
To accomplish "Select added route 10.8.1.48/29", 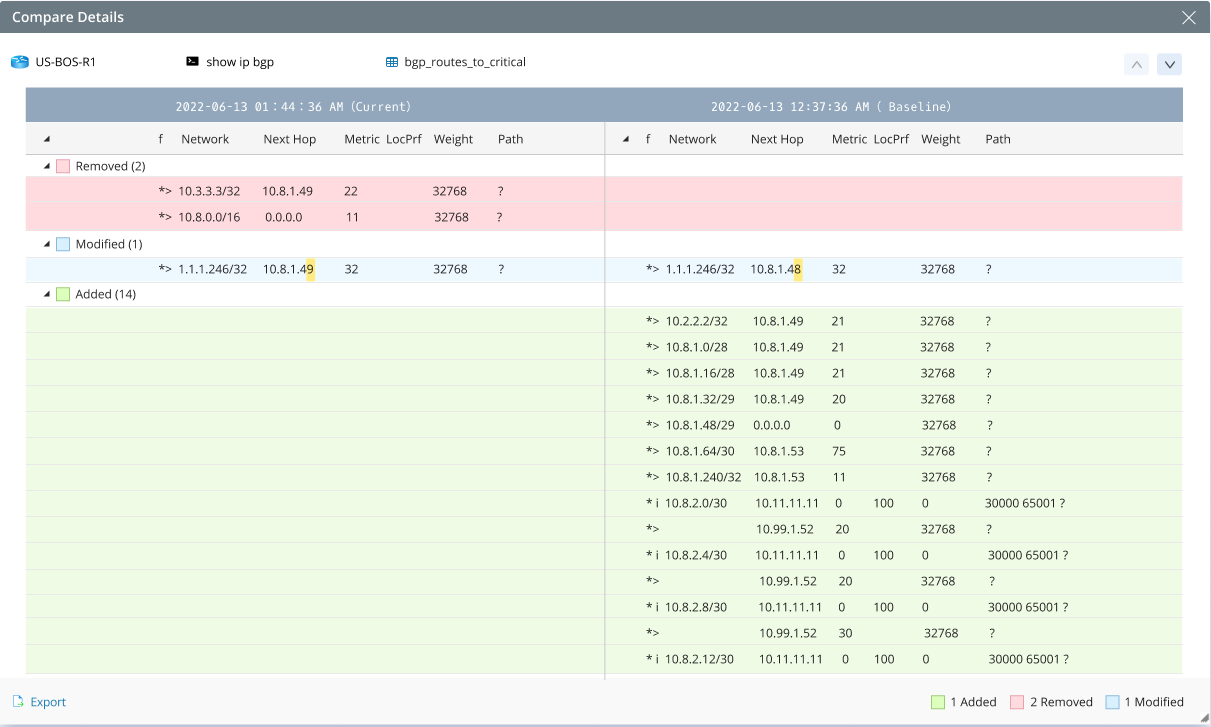I will tap(700, 425).
